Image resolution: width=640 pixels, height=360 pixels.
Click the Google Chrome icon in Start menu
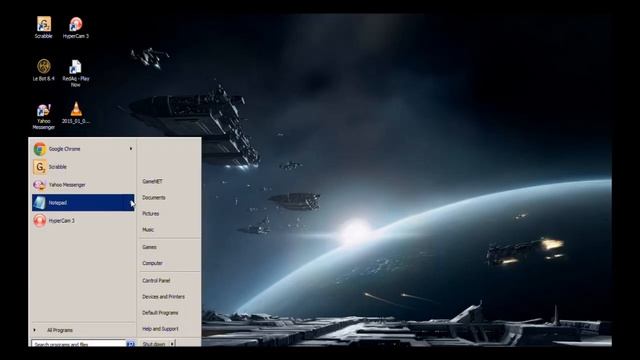click(40, 149)
